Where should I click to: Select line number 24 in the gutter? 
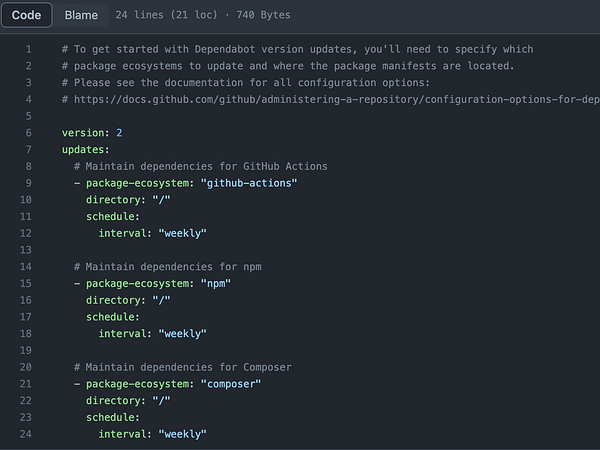click(26, 434)
